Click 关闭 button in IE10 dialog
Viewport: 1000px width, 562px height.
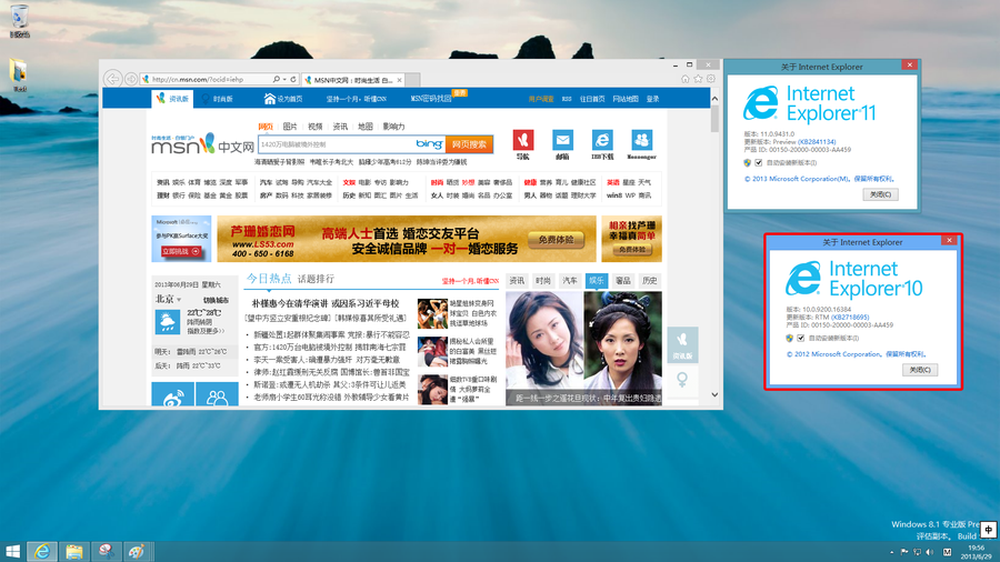[x=920, y=370]
